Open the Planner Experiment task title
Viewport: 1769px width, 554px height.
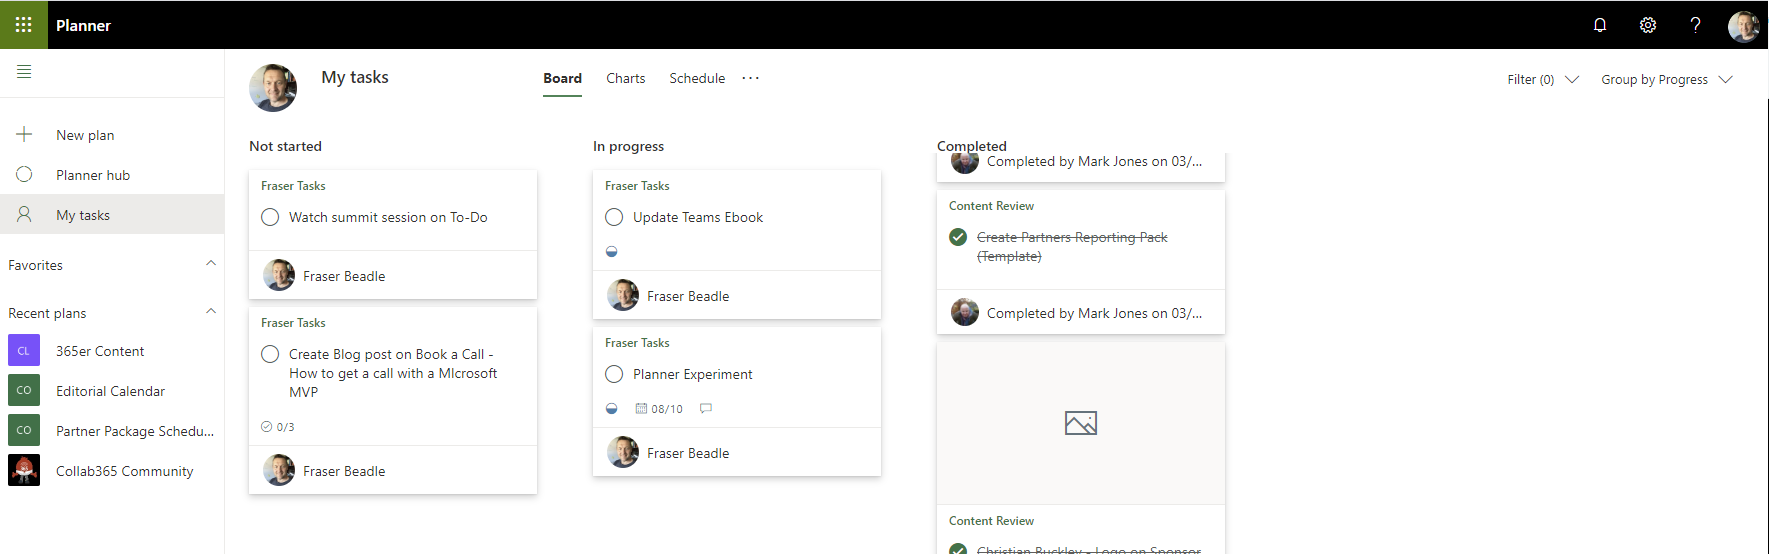click(692, 374)
